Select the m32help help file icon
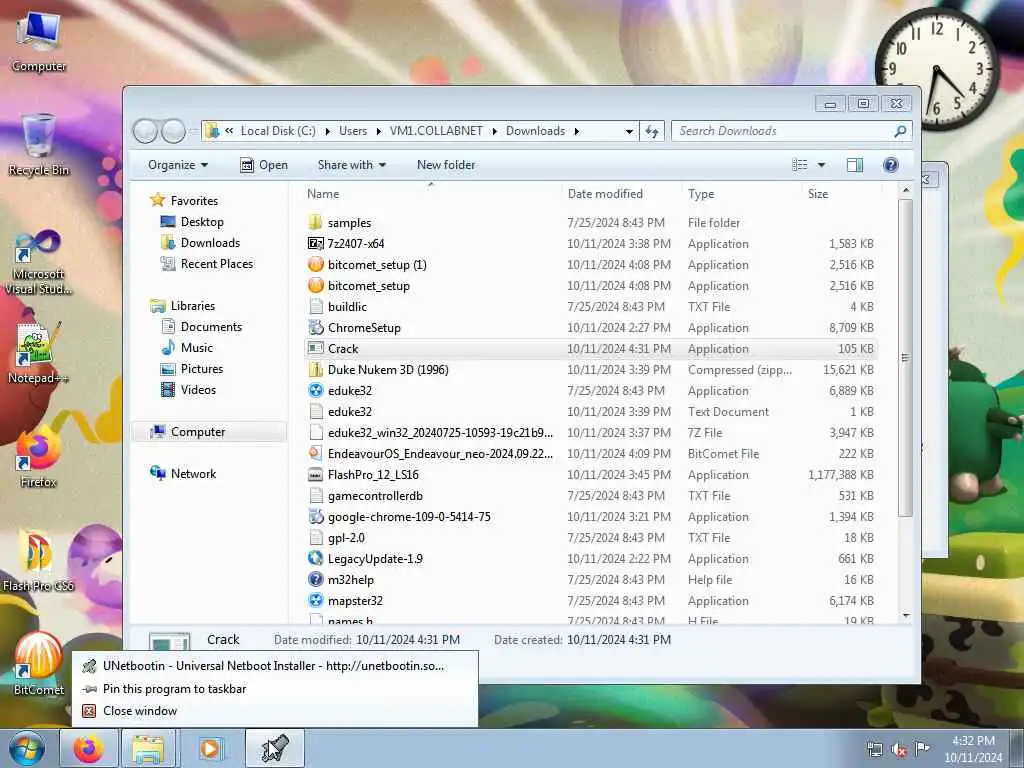The height and width of the screenshot is (768, 1024). point(315,579)
